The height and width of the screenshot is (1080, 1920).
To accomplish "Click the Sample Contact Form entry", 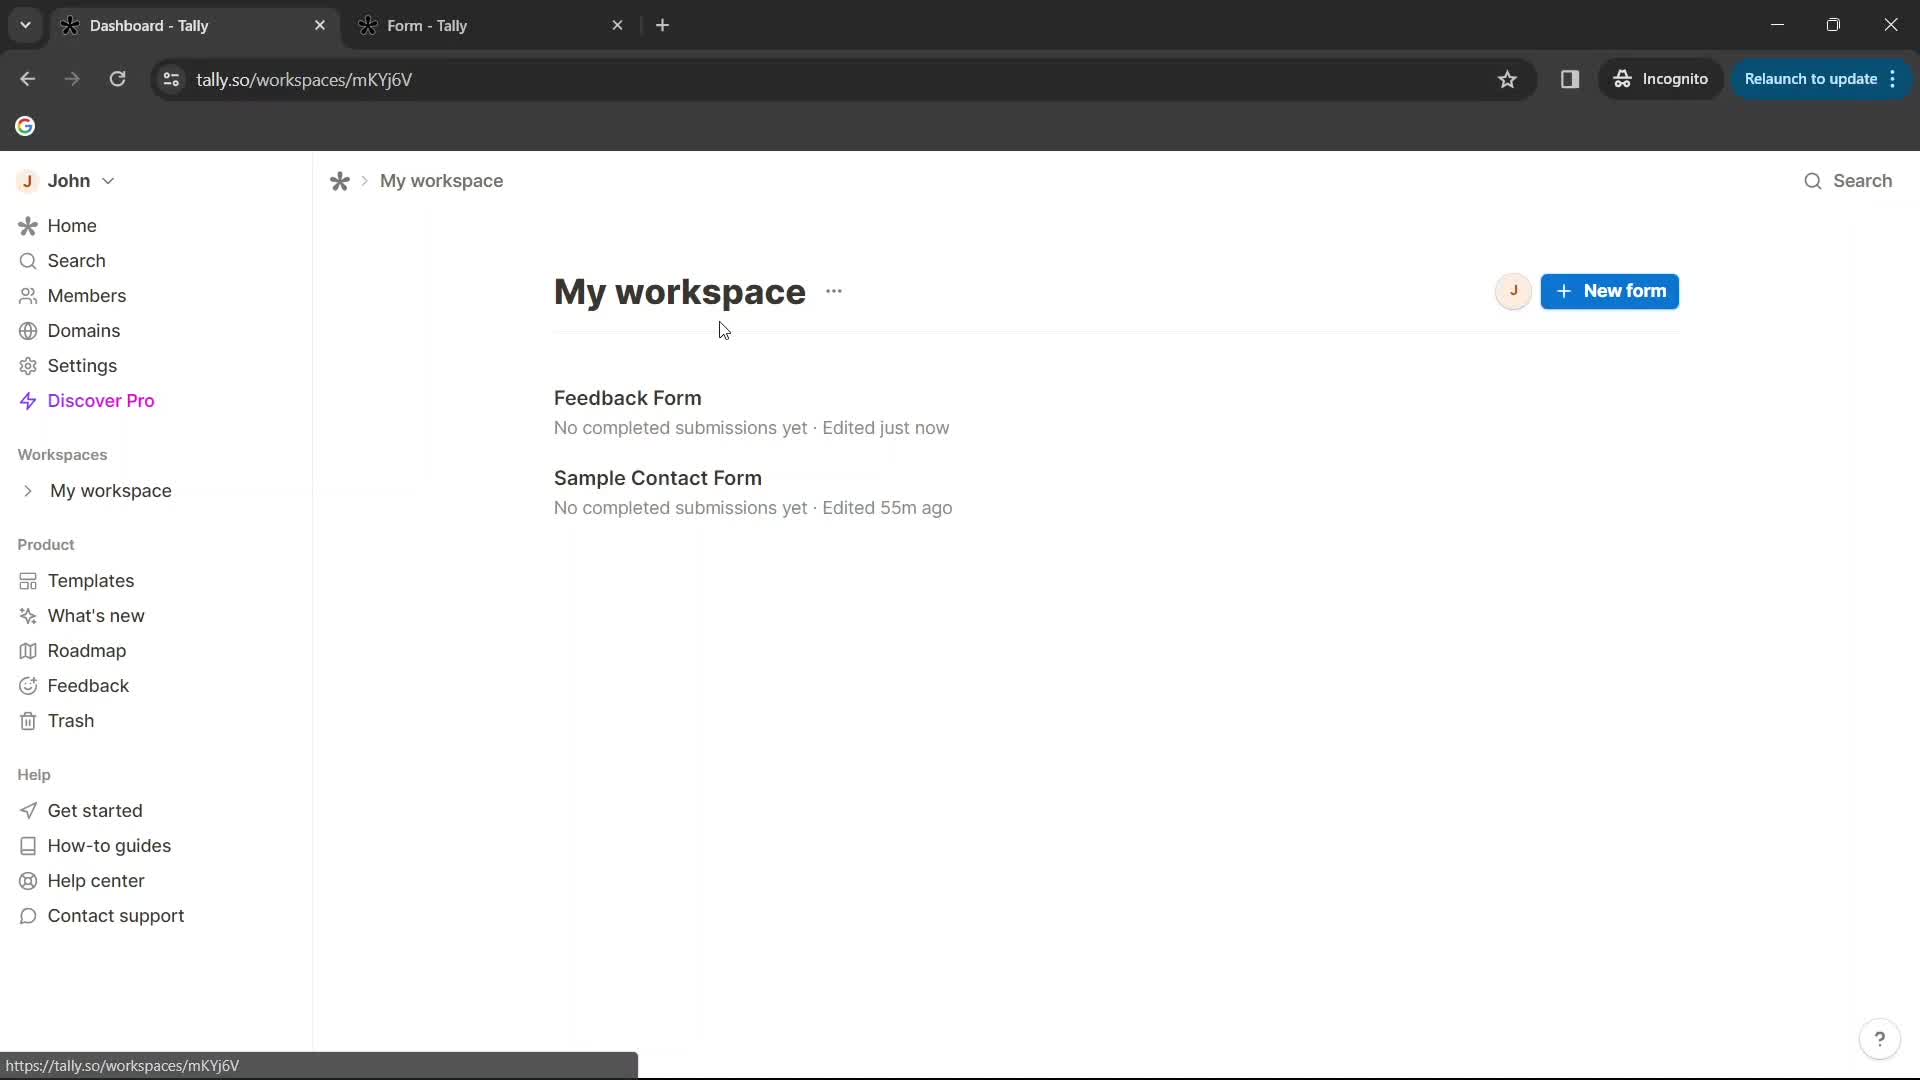I will click(x=659, y=479).
